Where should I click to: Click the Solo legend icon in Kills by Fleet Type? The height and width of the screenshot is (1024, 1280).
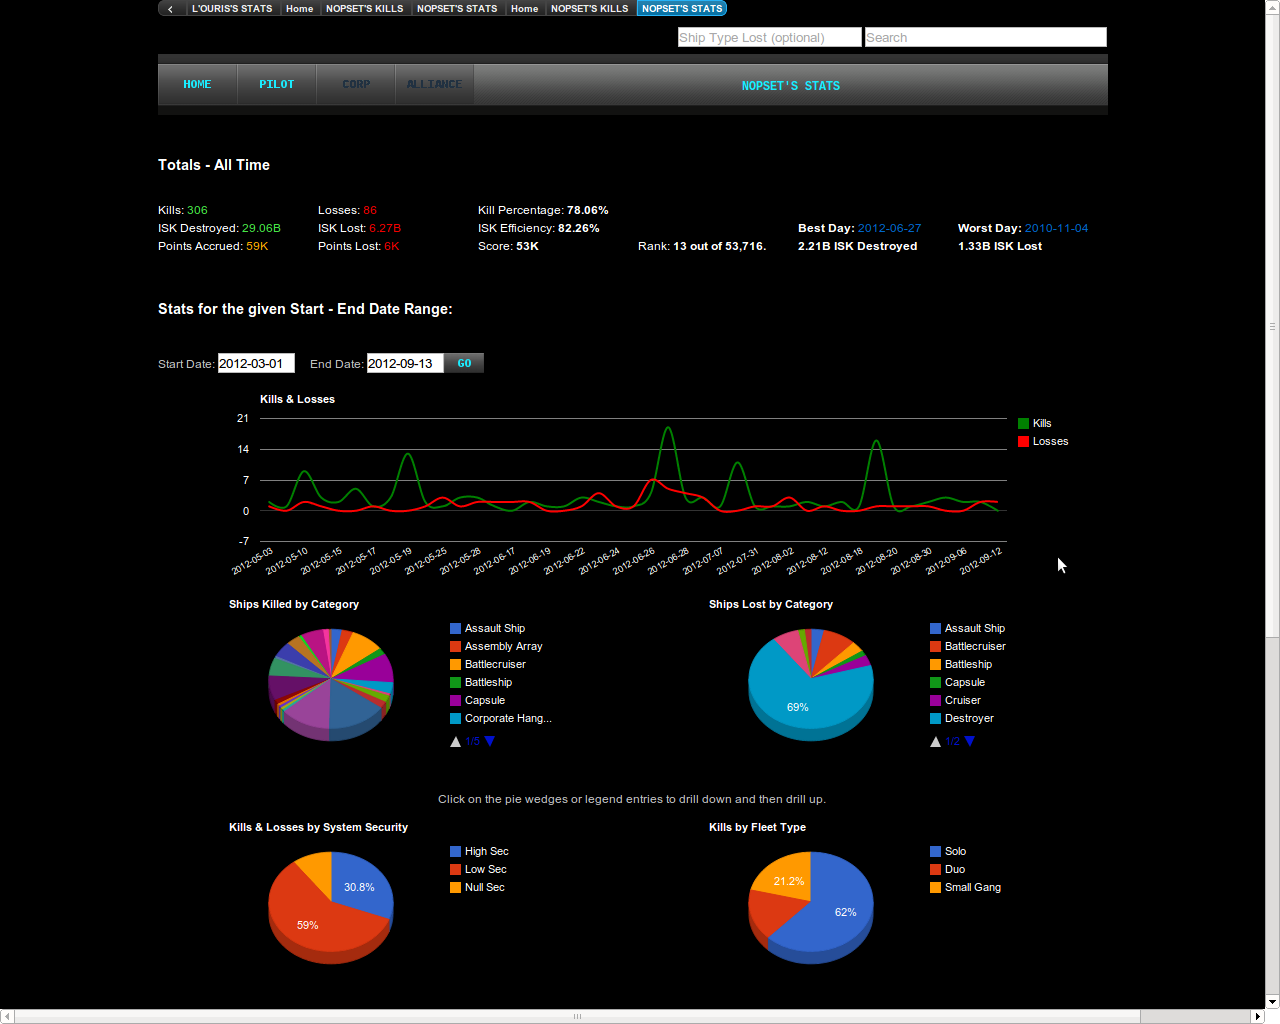pyautogui.click(x=936, y=851)
